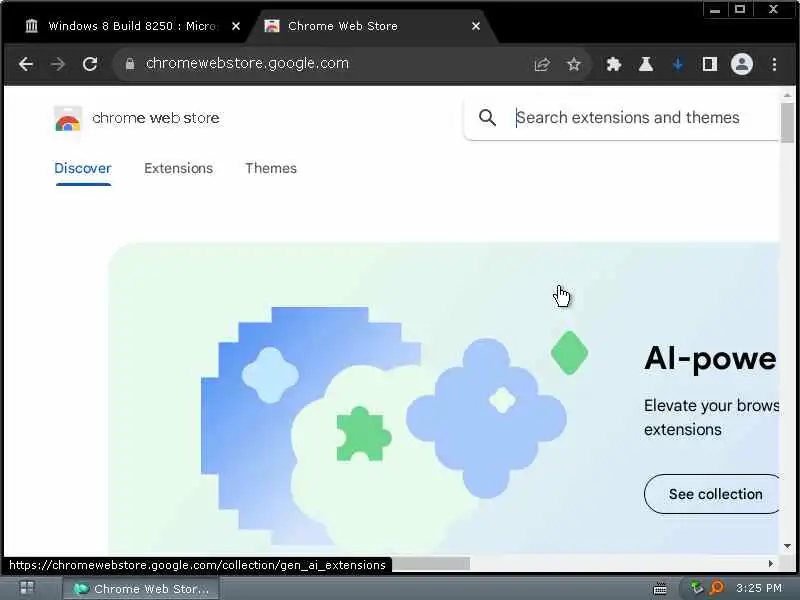
Task: Close the Chrome Web Store tab
Action: tap(476, 26)
